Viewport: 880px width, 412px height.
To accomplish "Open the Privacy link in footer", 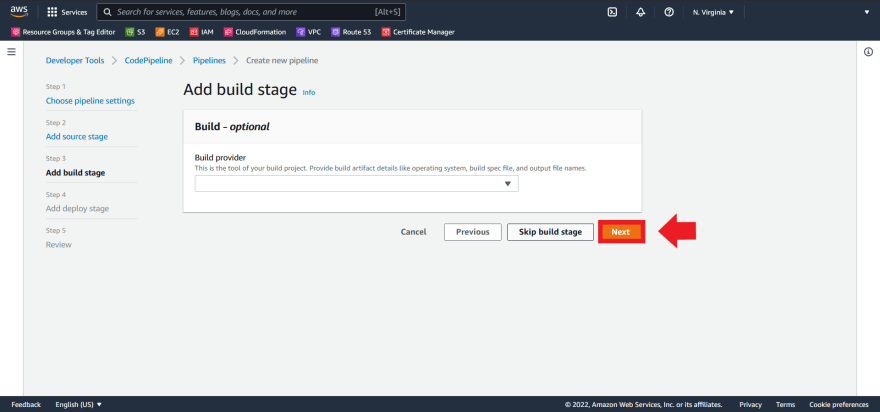I will click(x=750, y=404).
